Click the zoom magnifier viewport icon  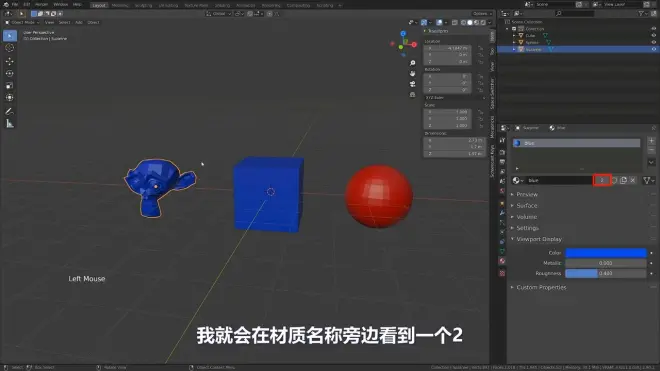tap(412, 63)
